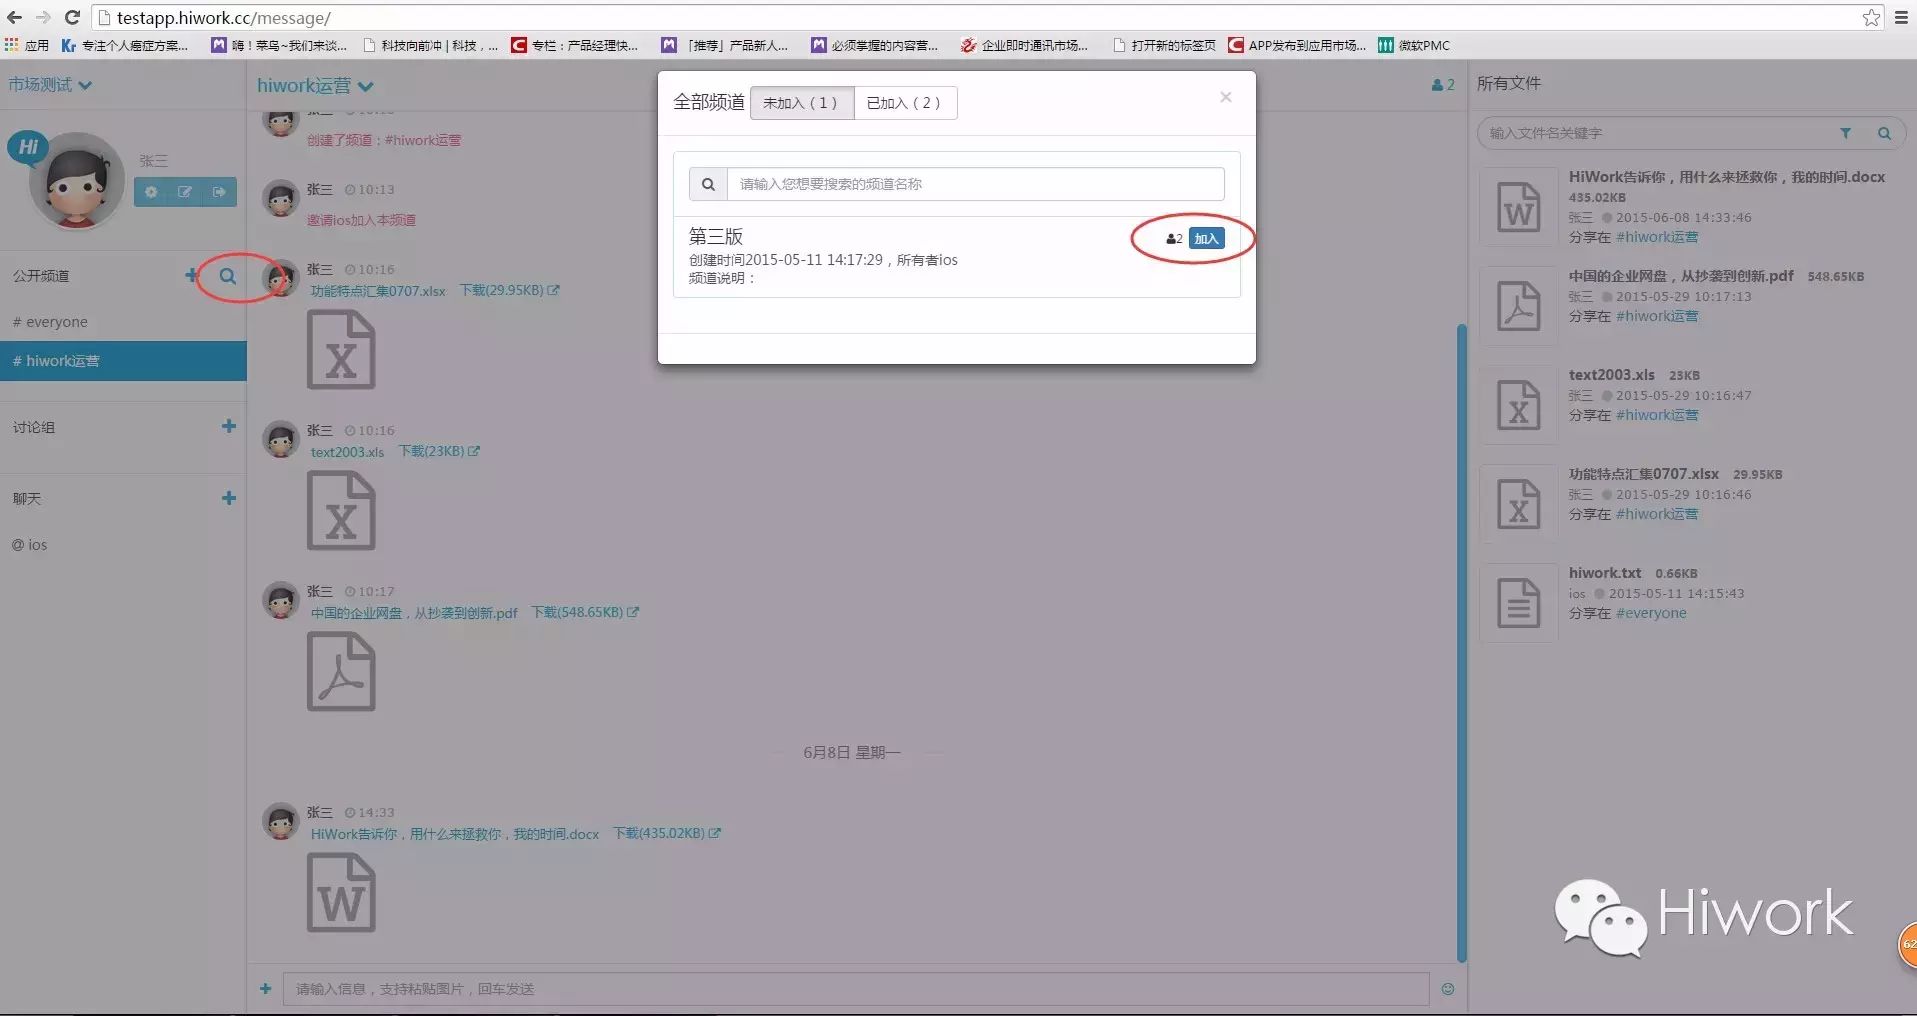
Task: Download 功能特点汇集0707.xlsx (29.95KB) in chat
Action: [x=509, y=290]
